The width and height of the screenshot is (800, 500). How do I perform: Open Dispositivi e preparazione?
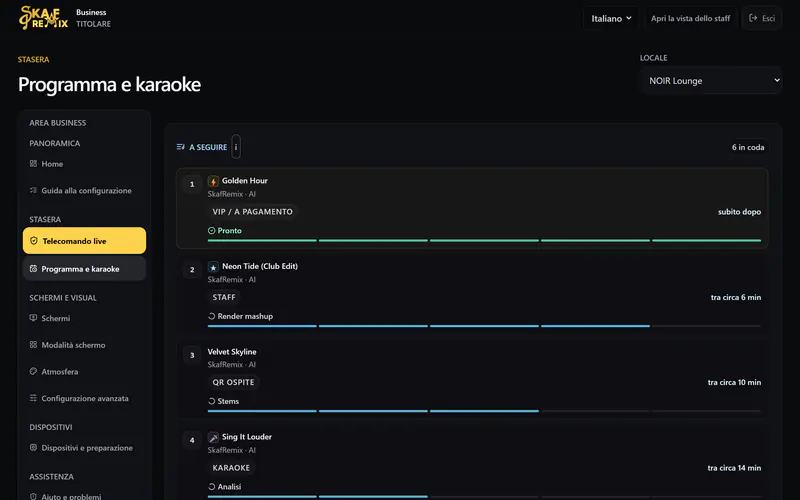(84, 447)
